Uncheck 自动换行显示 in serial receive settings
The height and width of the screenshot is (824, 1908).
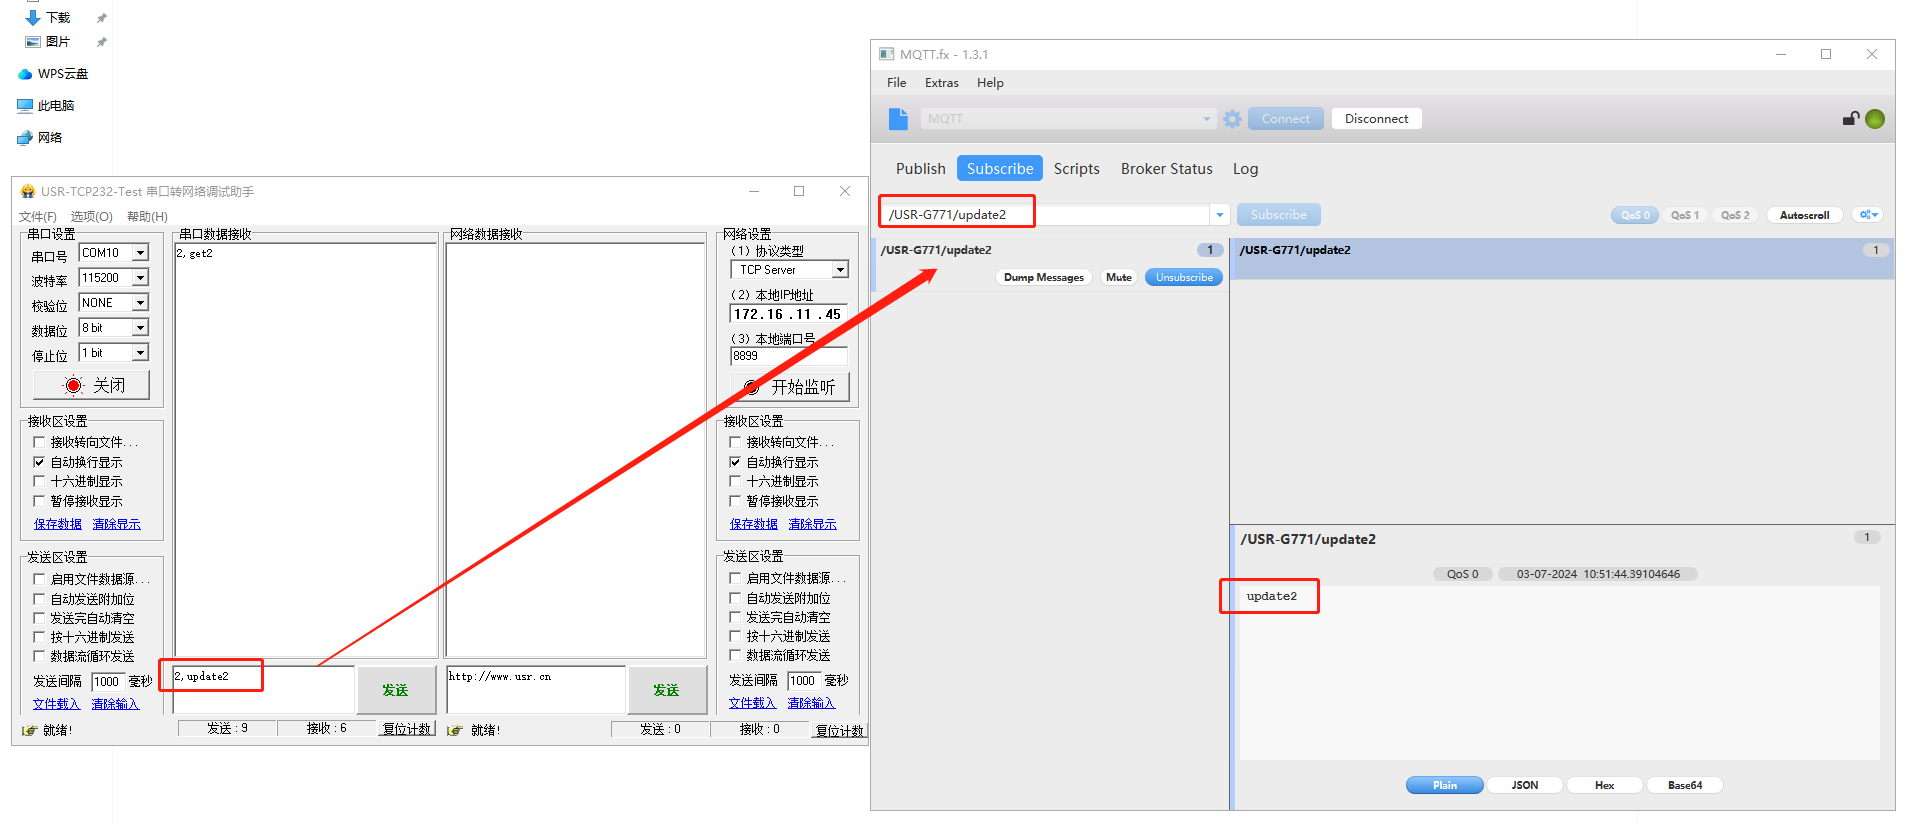click(x=39, y=462)
